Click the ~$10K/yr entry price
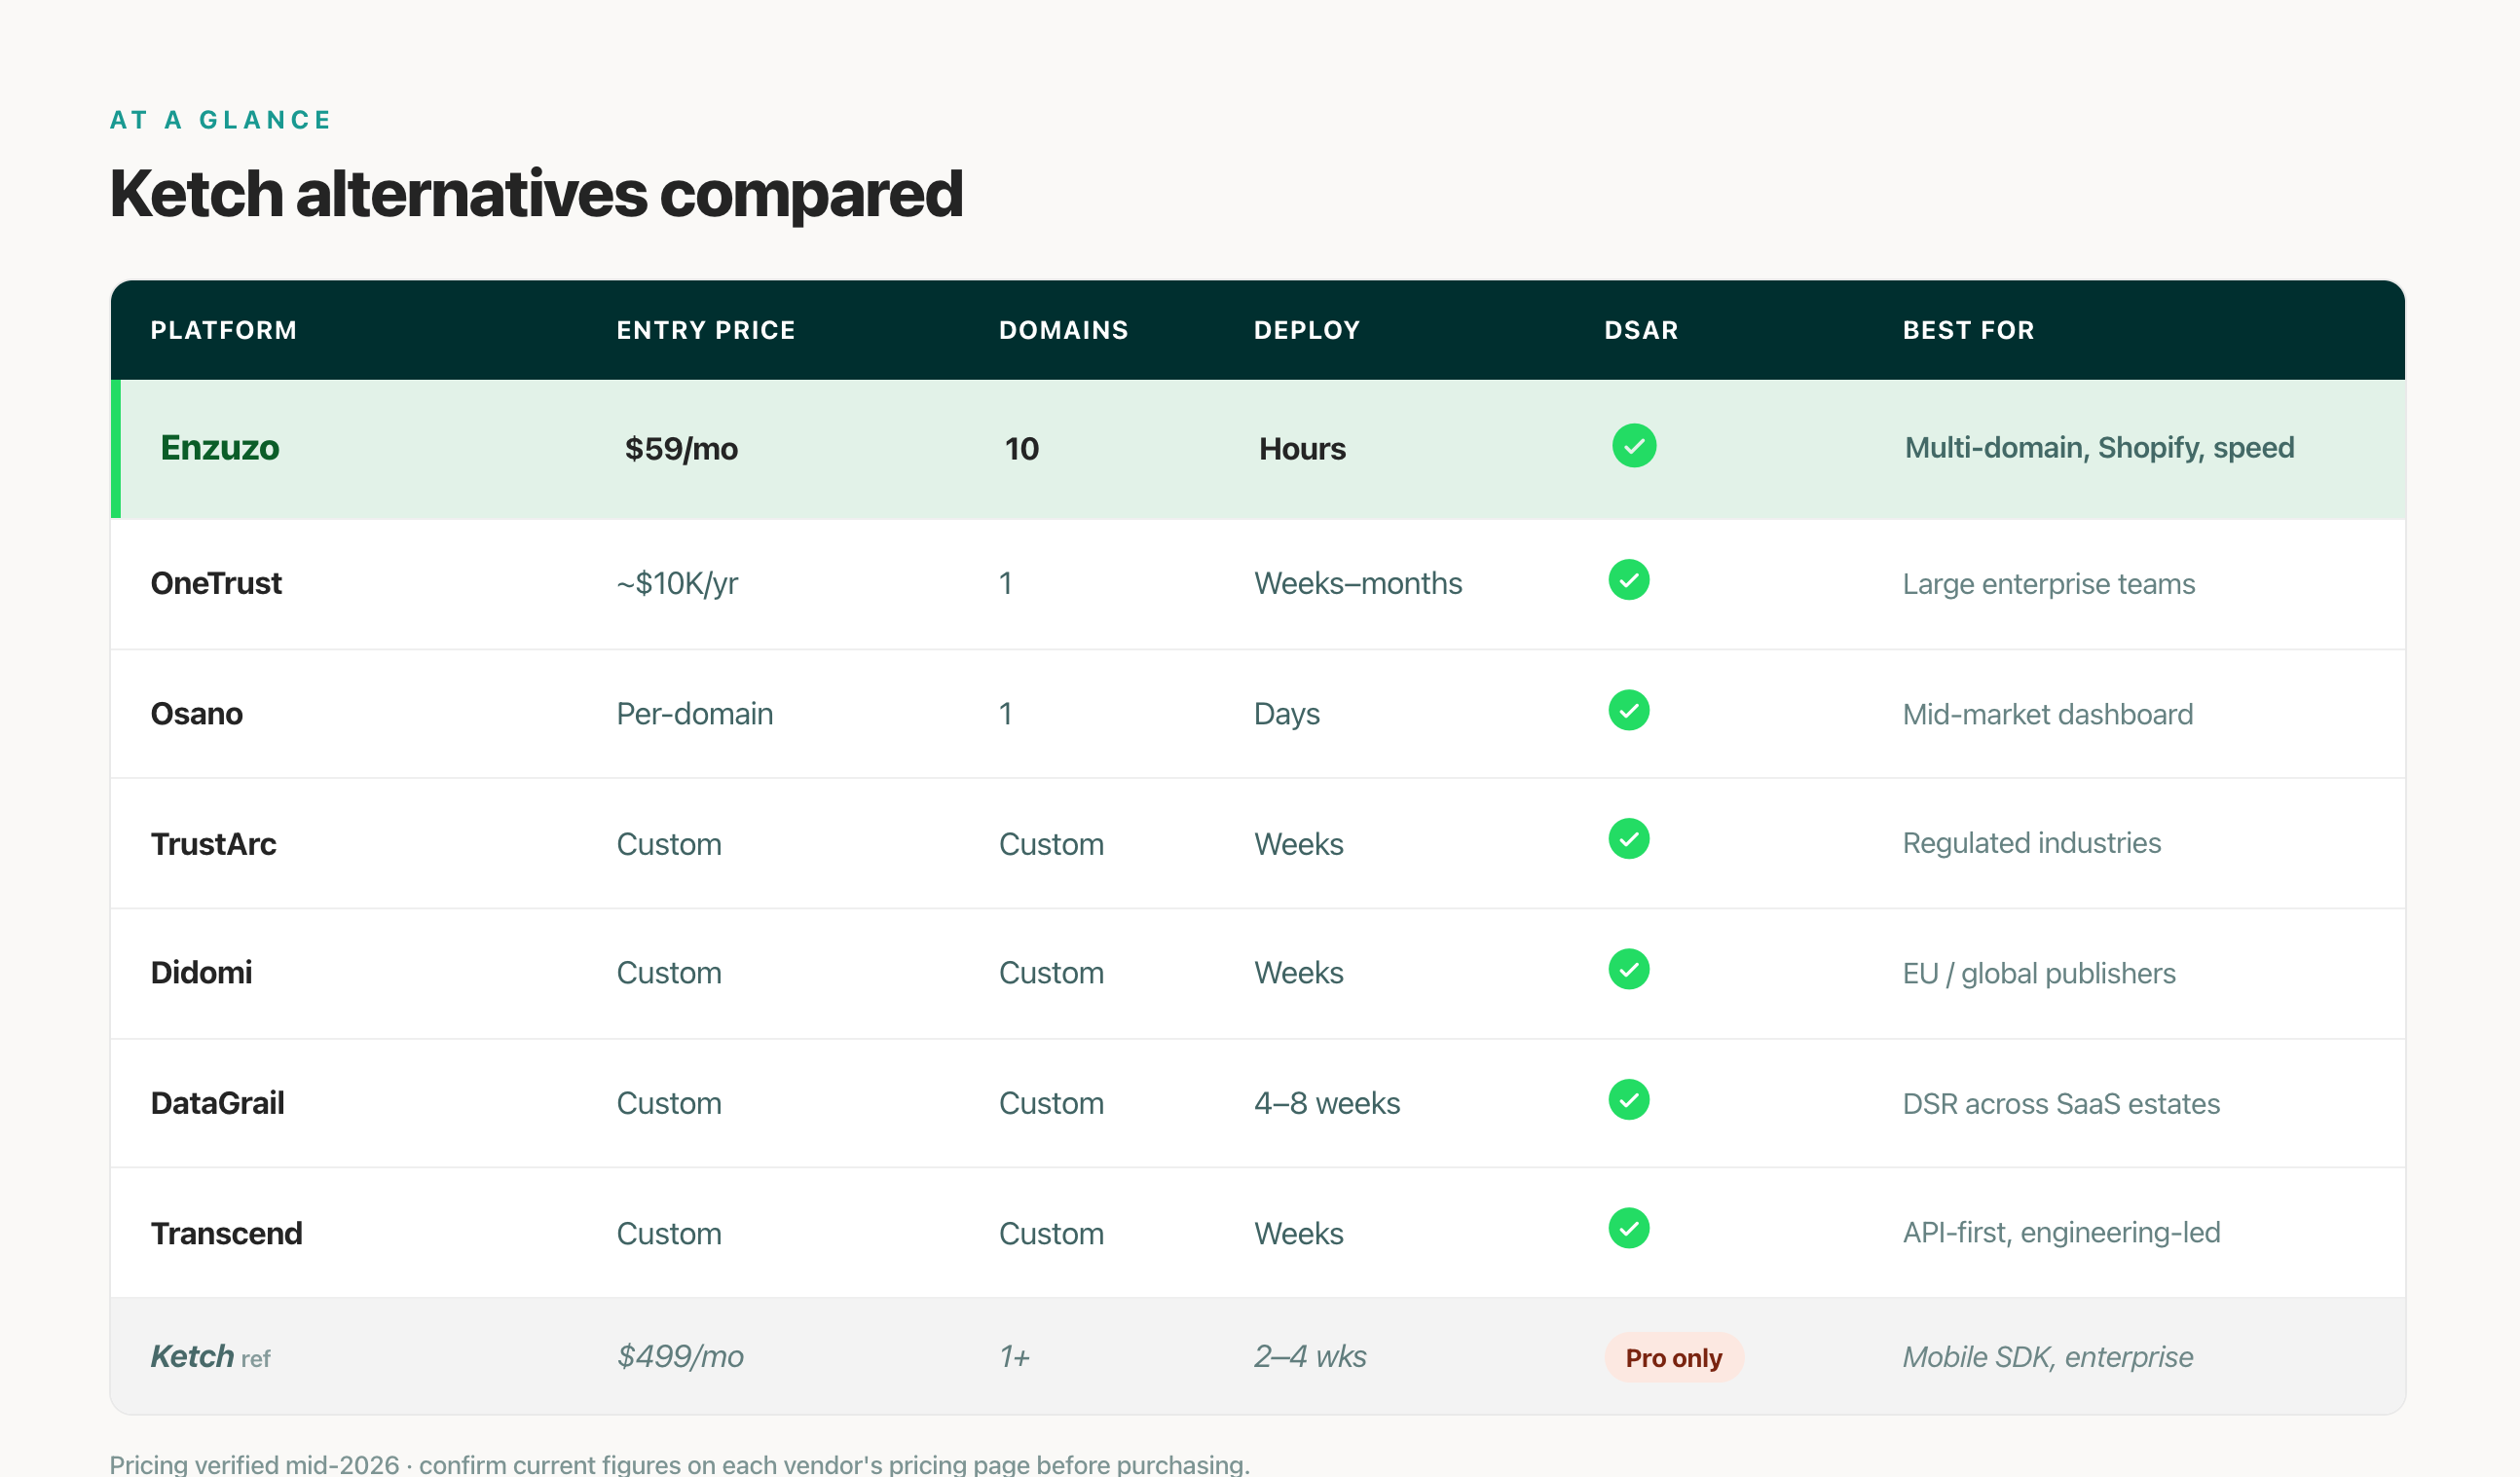This screenshot has height=1477, width=2520. point(677,583)
